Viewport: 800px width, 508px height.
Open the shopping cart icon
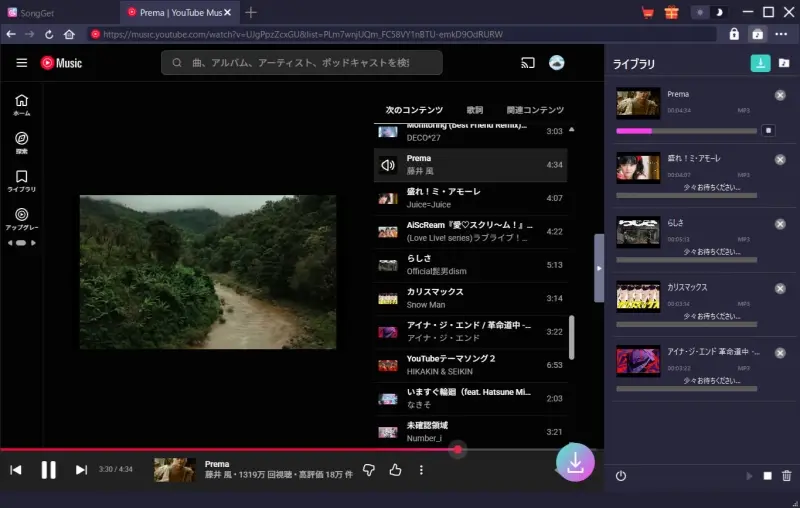647,12
